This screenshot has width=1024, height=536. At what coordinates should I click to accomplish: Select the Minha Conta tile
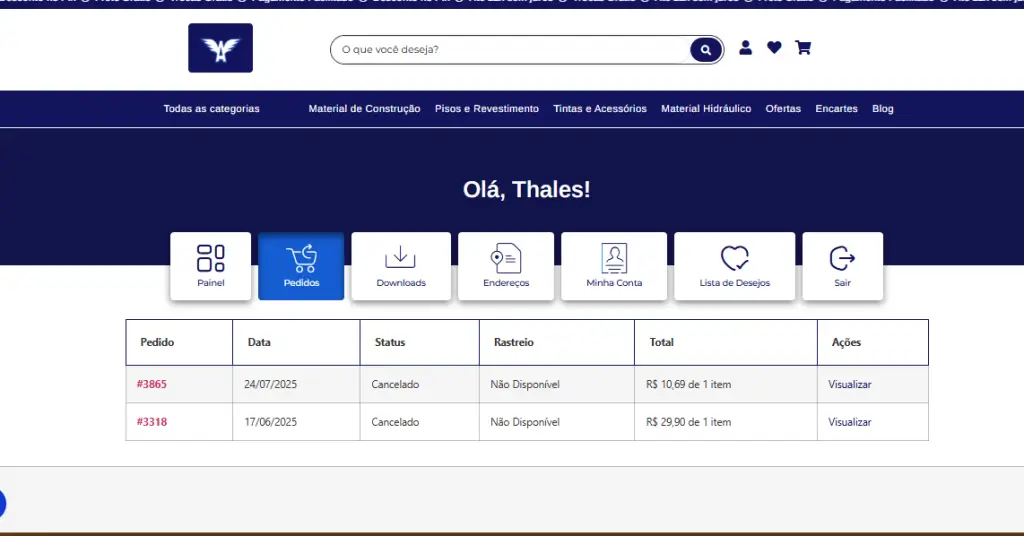614,266
